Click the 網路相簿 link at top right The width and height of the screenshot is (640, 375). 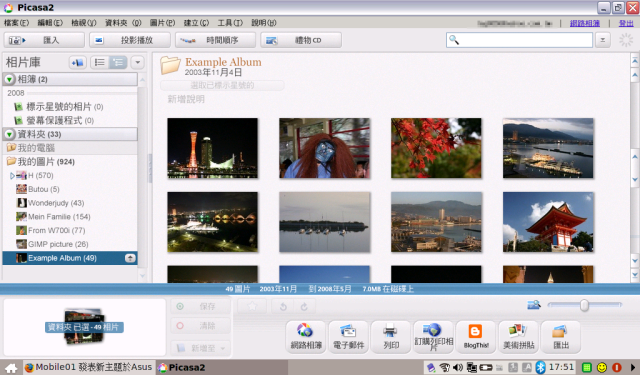pos(584,23)
